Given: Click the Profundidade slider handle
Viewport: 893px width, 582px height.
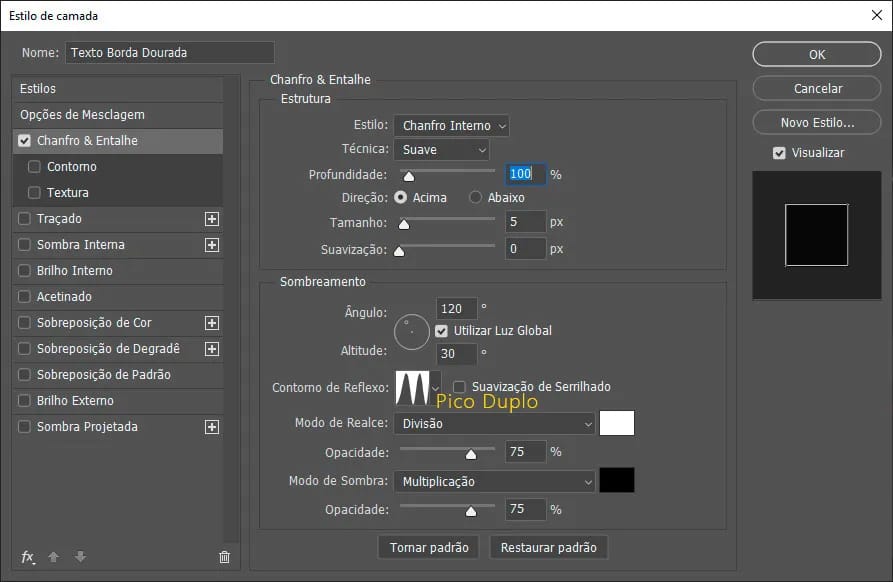Looking at the screenshot, I should (409, 177).
